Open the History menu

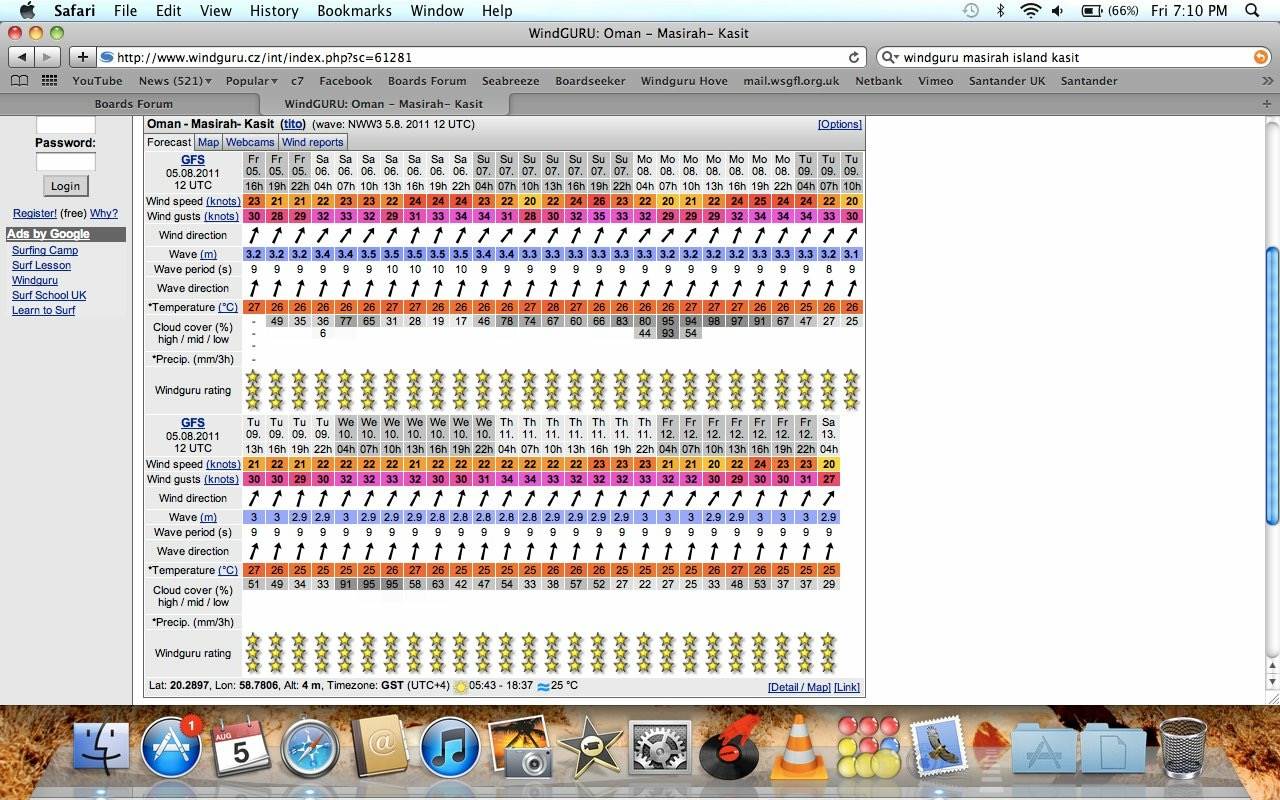coord(273,11)
